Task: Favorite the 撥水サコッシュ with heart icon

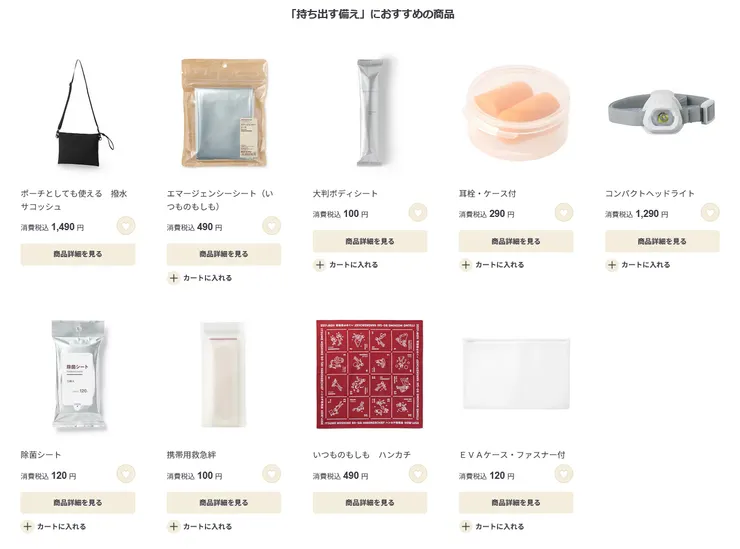Action: tap(126, 226)
